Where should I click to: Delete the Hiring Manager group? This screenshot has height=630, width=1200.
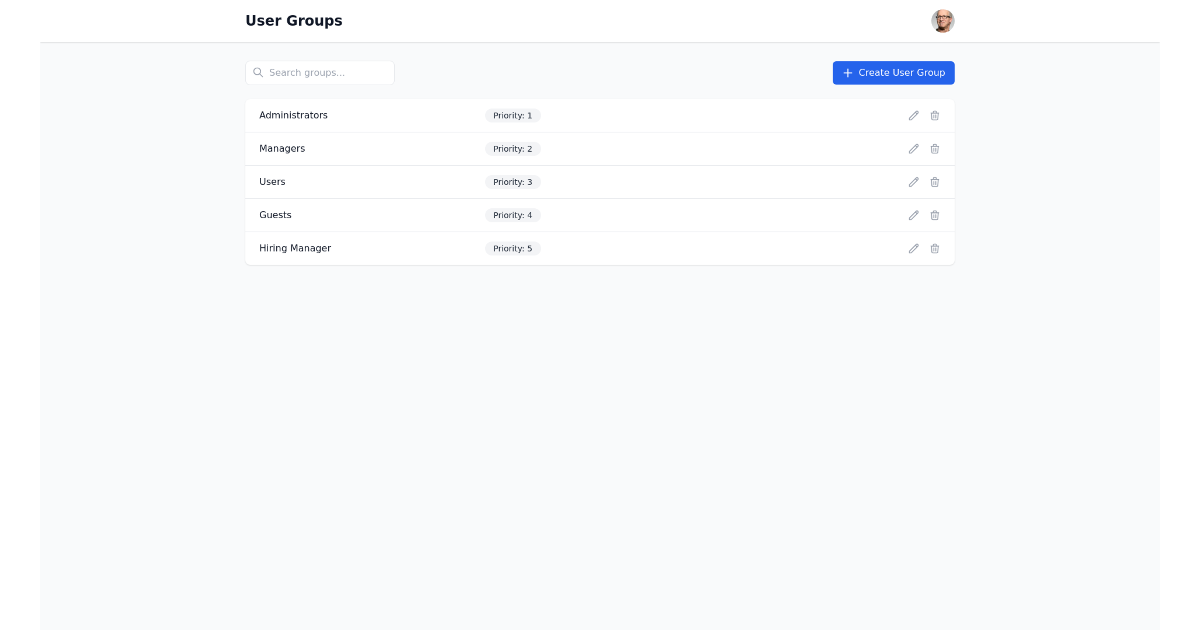pos(934,248)
